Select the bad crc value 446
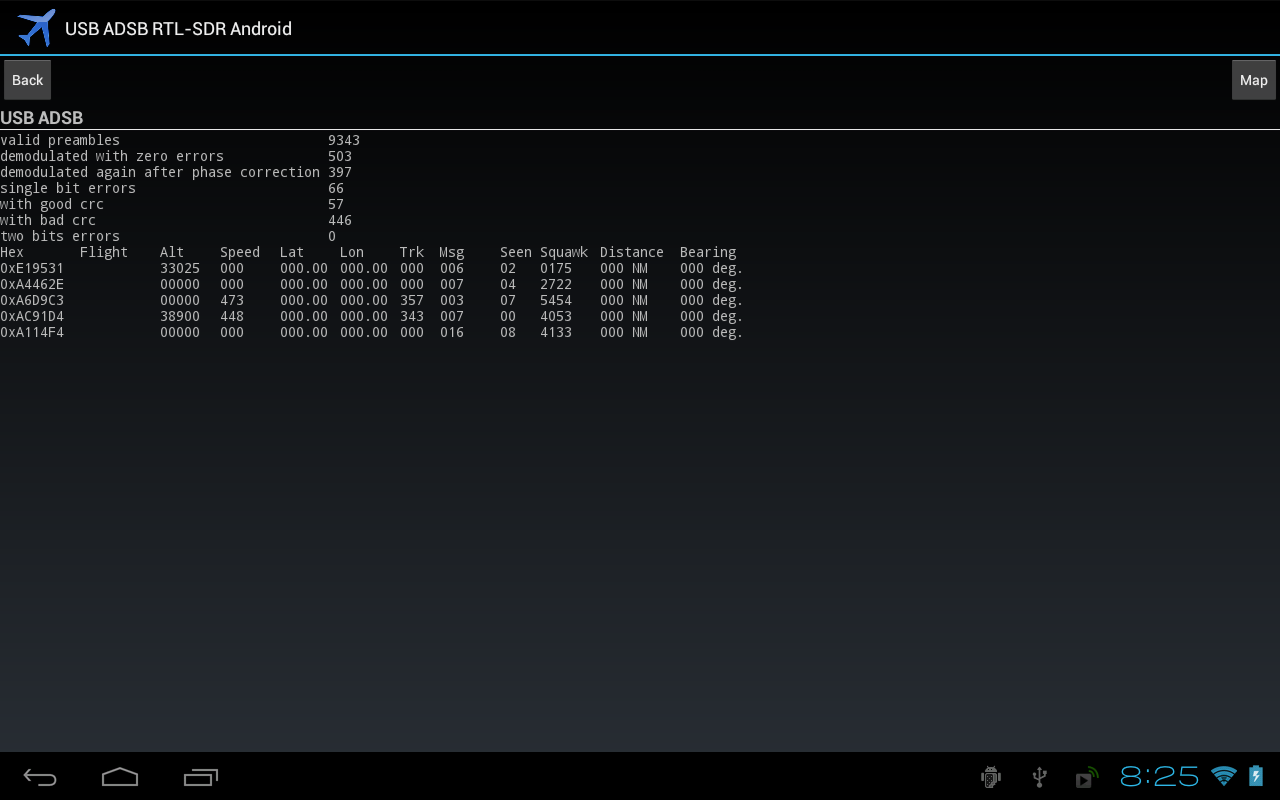The height and width of the screenshot is (800, 1280). [340, 220]
